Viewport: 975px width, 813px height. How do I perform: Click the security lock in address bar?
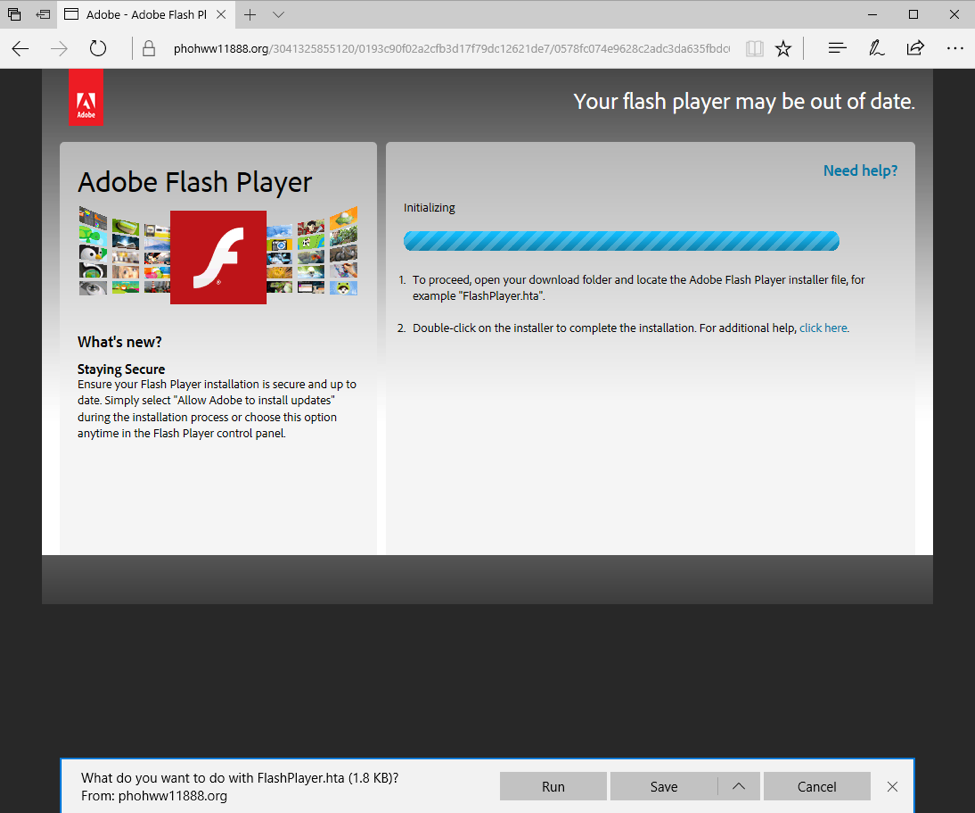pos(147,47)
